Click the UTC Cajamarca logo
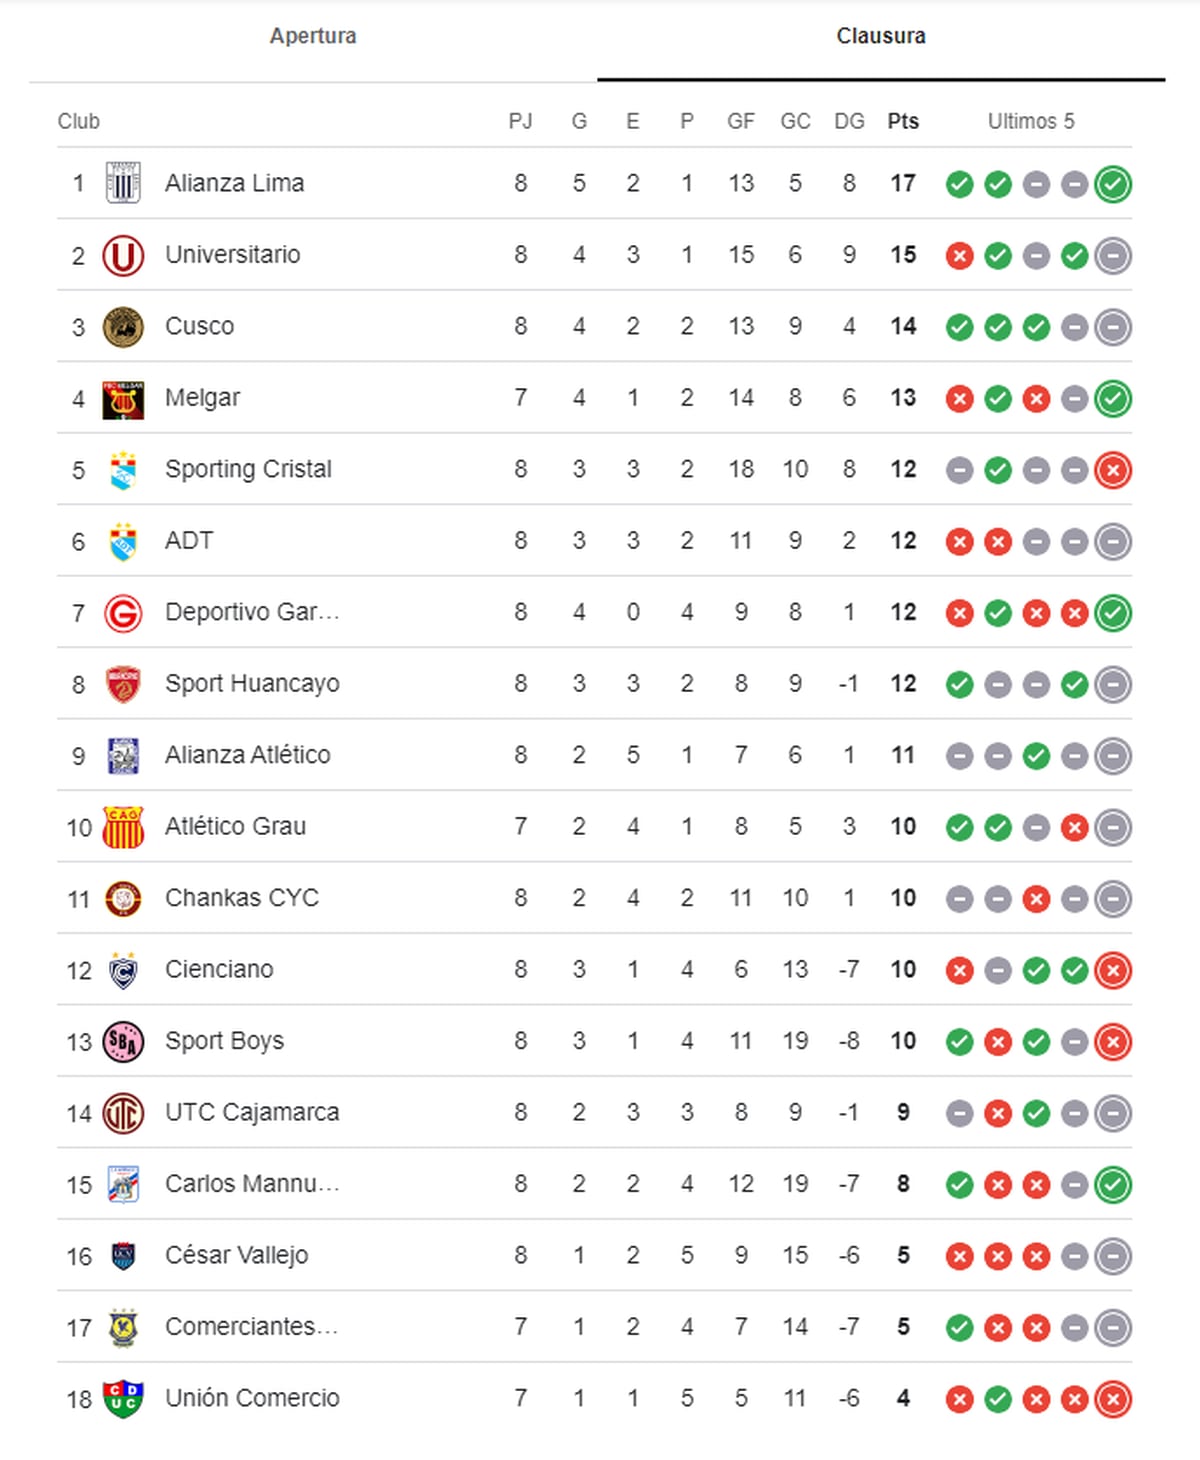1200x1460 pixels. coord(123,1113)
